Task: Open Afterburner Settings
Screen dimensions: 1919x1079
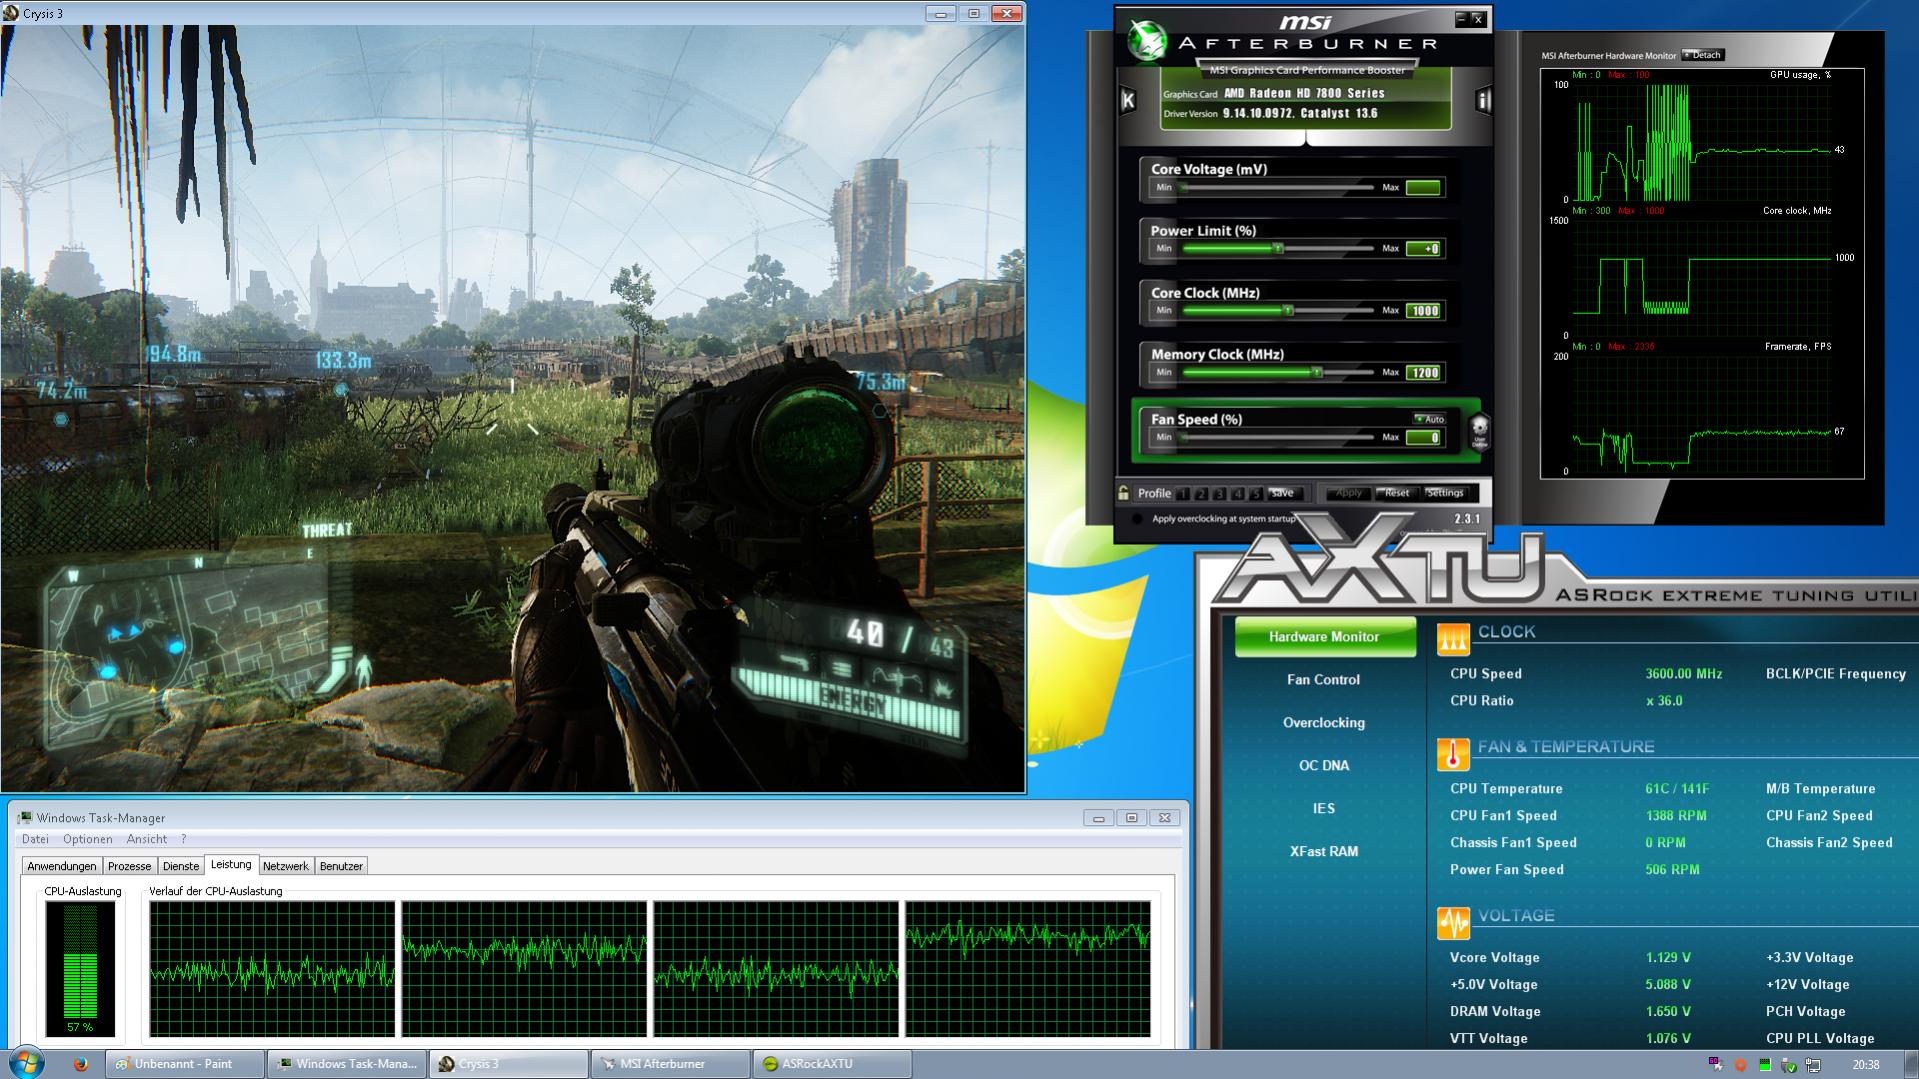Action: 1445,493
